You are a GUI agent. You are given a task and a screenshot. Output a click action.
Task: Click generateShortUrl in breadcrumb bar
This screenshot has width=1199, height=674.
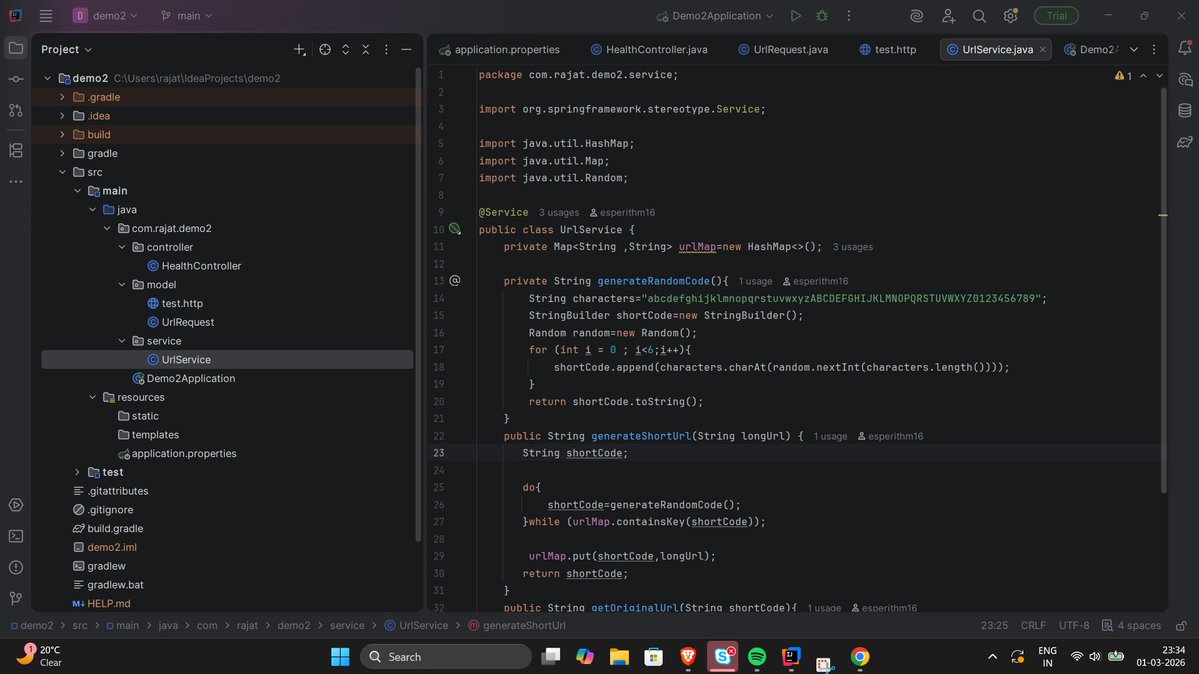pos(517,625)
